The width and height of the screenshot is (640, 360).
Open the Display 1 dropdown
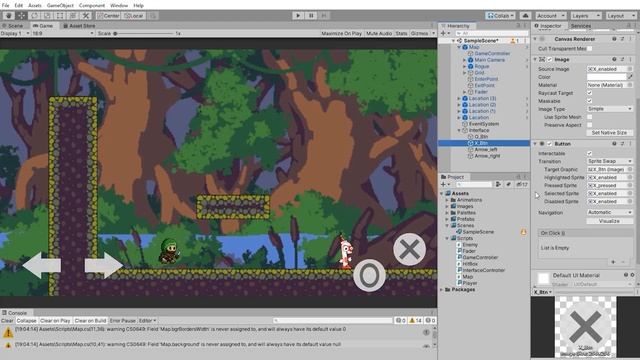[x=15, y=33]
